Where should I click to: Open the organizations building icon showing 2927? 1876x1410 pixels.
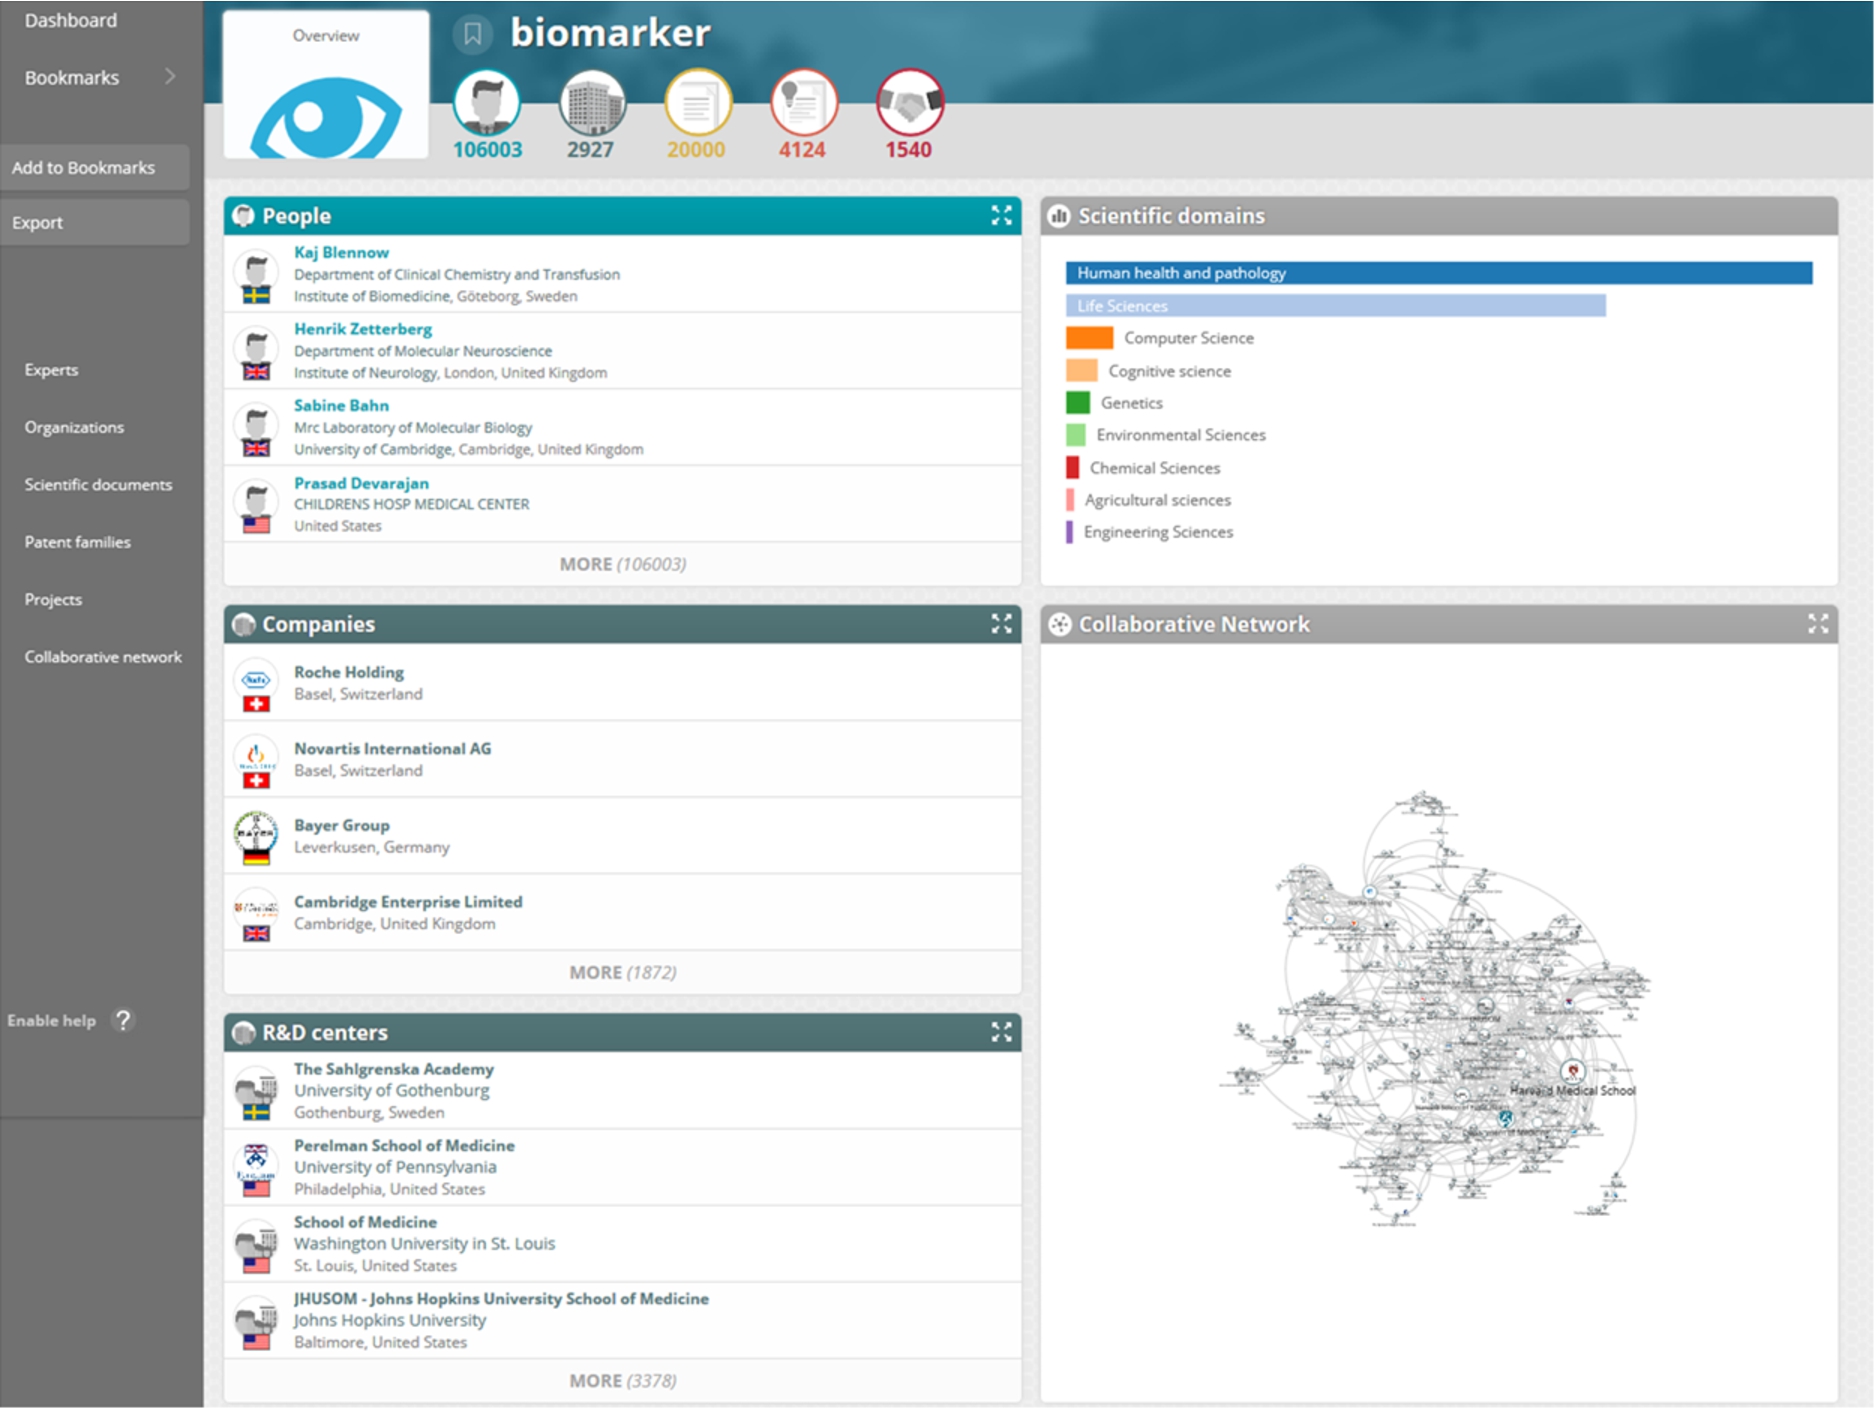coord(592,103)
